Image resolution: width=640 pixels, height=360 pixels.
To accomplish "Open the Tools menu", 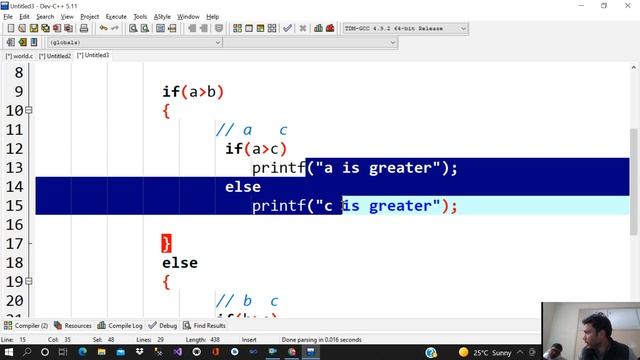I will (x=140, y=17).
